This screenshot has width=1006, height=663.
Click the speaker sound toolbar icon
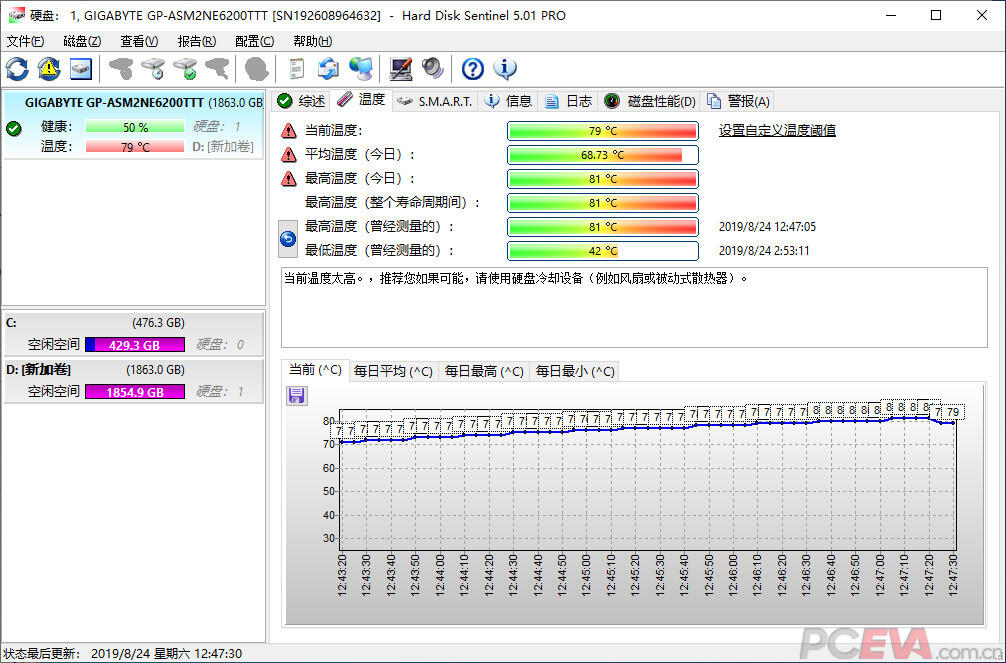point(433,69)
